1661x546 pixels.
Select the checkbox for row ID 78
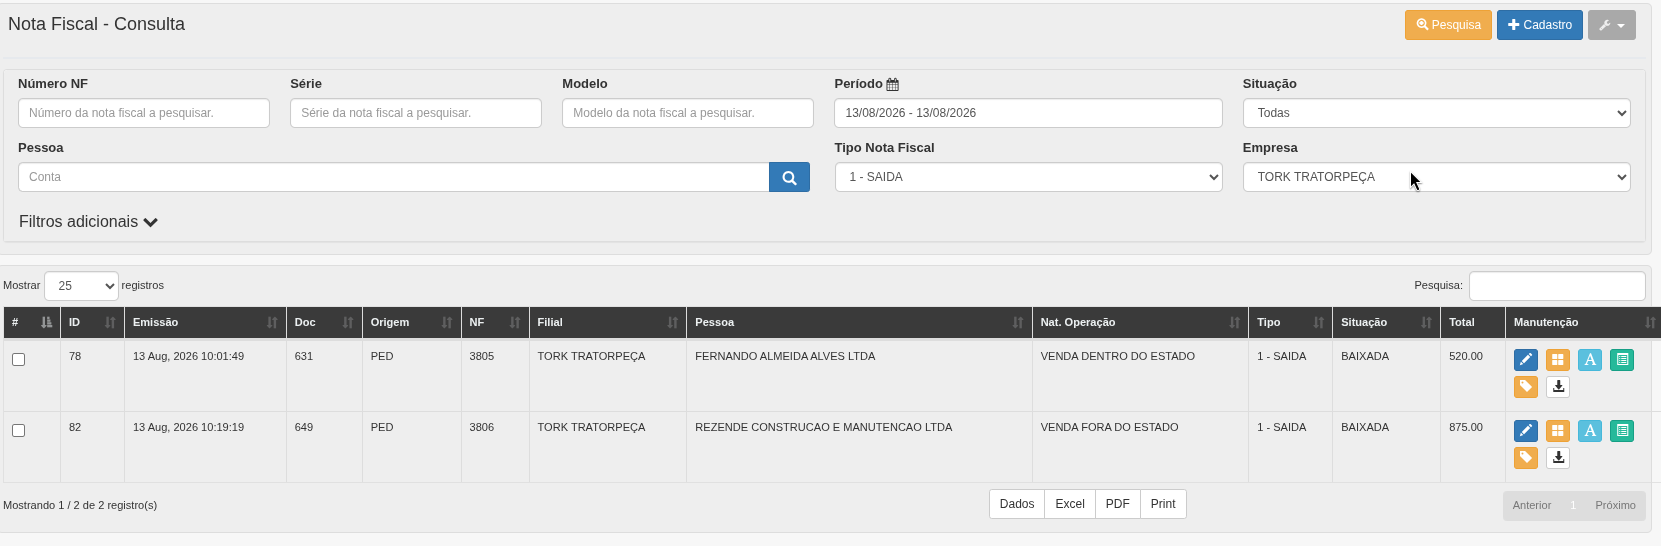click(18, 359)
